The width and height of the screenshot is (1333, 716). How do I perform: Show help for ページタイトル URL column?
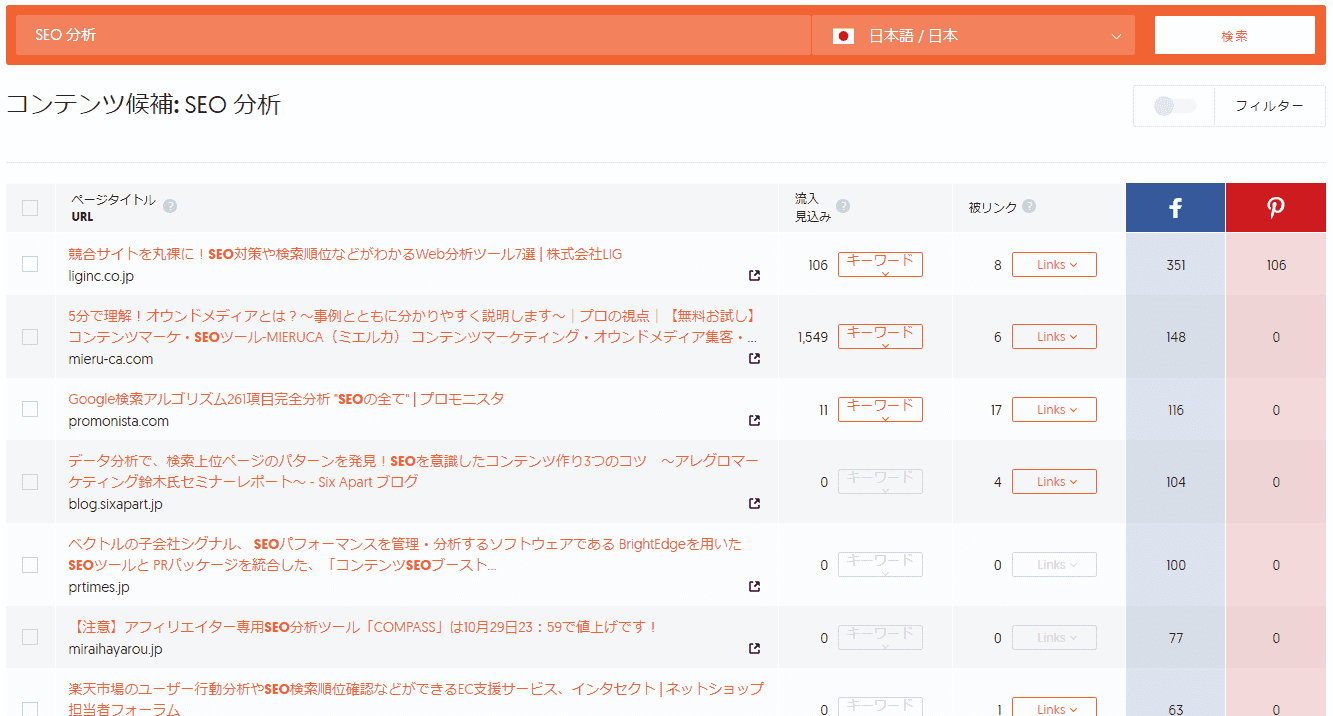[x=170, y=206]
